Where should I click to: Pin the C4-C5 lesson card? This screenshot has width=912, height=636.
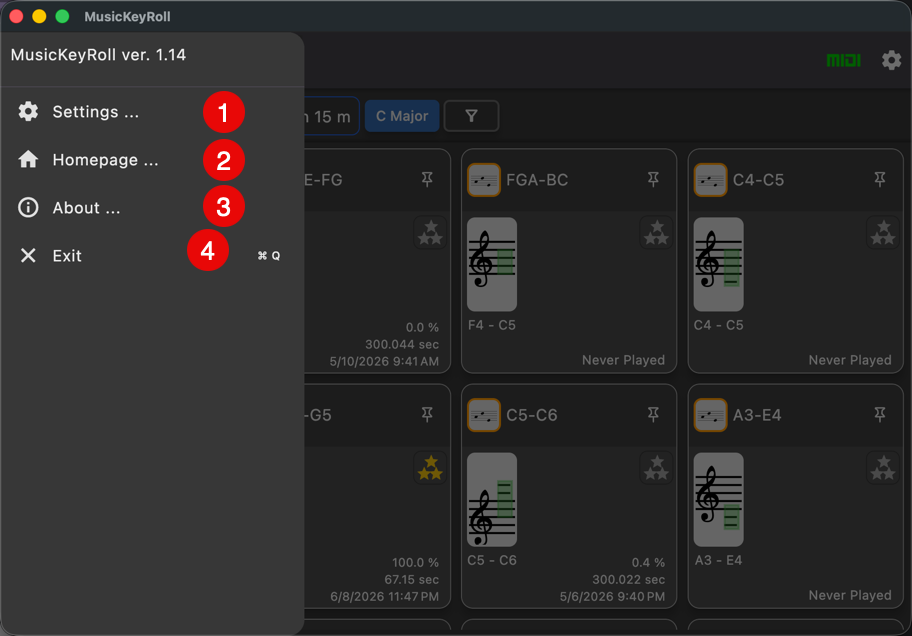[x=880, y=179]
